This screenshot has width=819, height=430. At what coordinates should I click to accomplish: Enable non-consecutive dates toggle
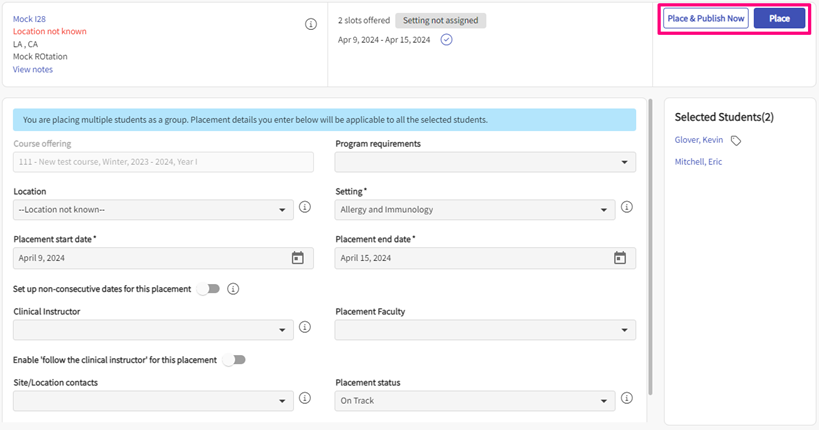(208, 289)
